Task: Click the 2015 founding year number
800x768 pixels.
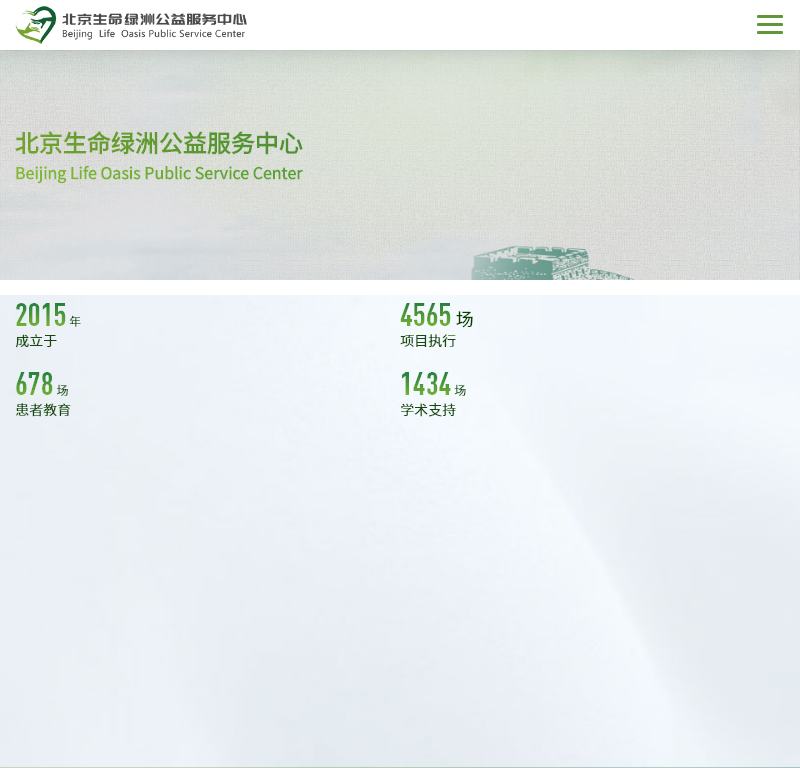Action: coord(41,314)
